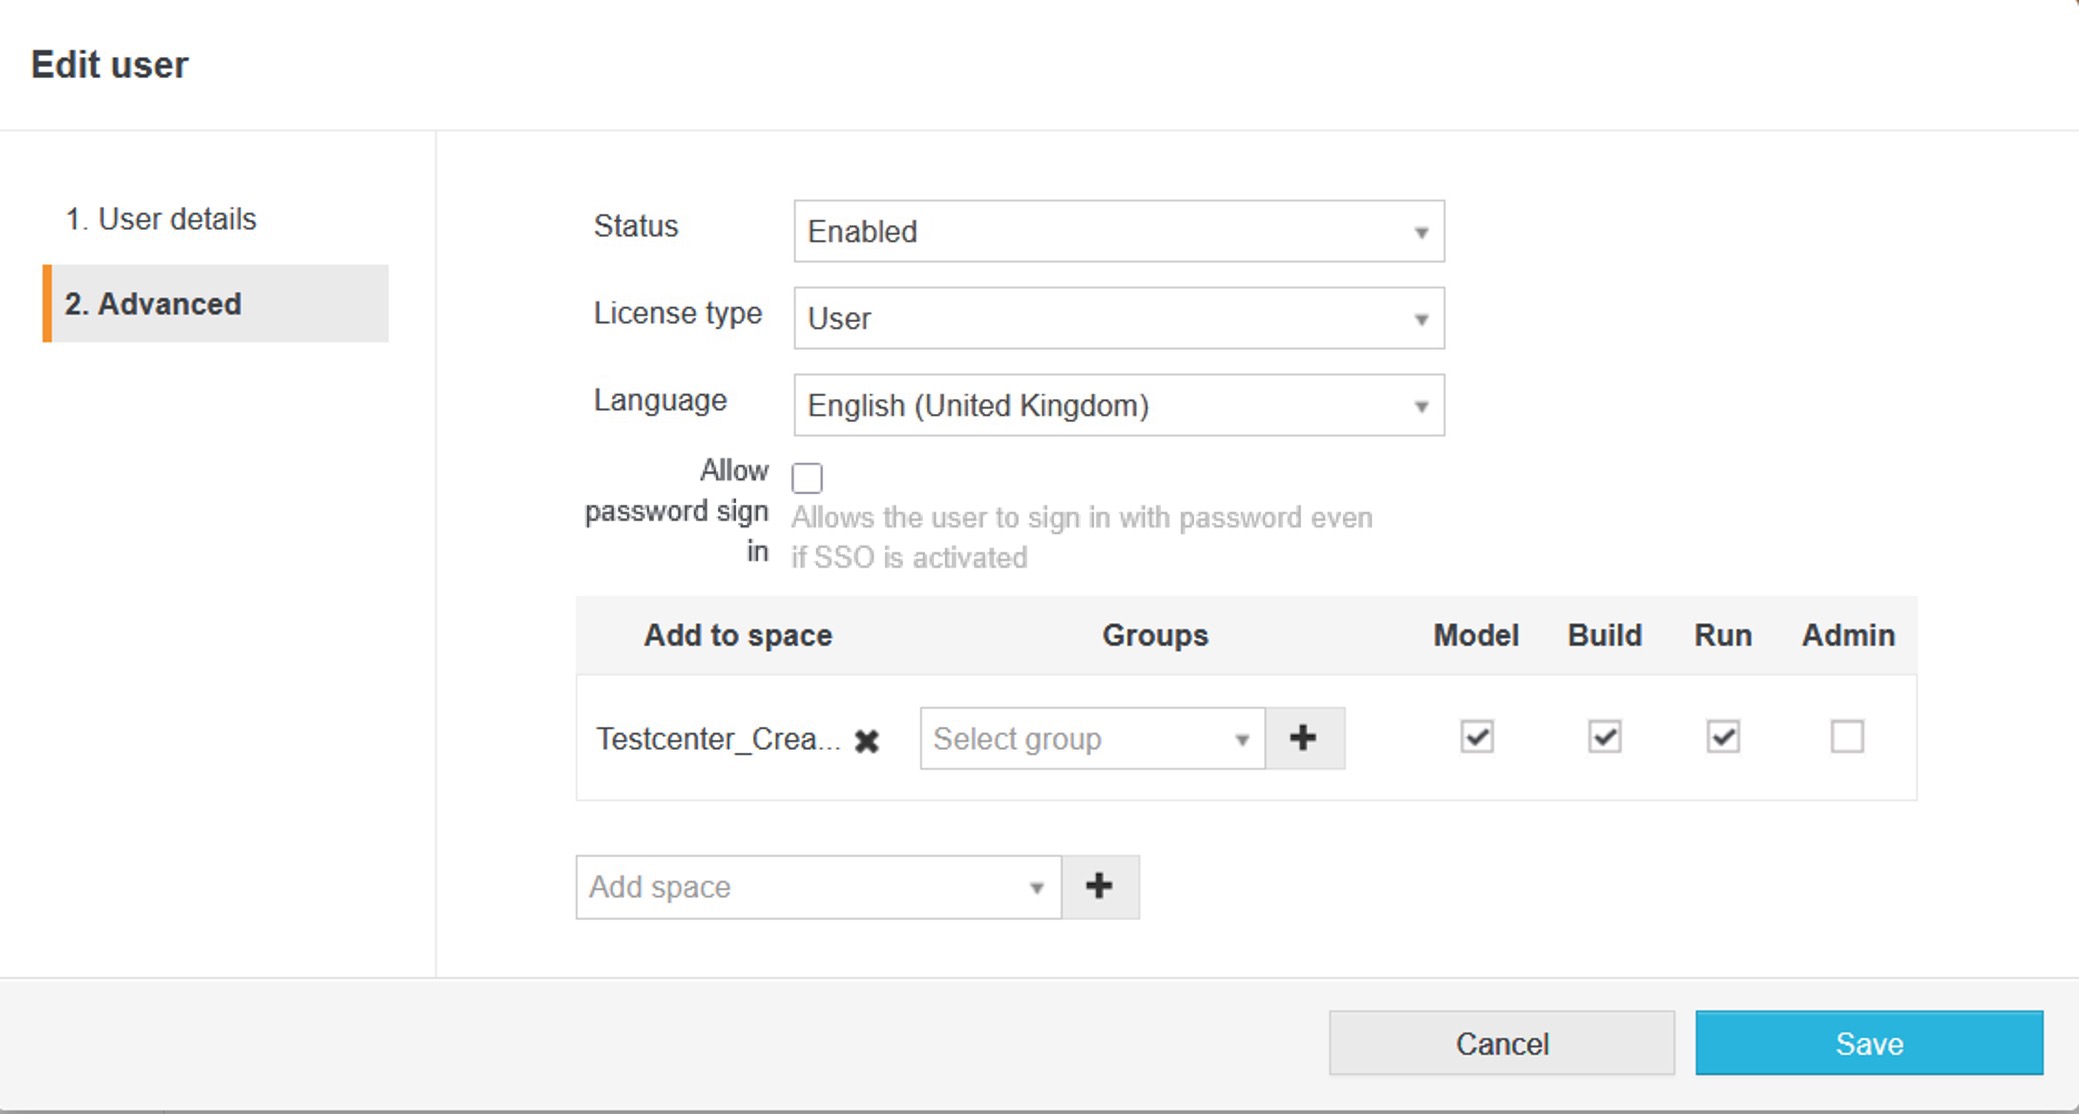Click the Testcenter_Crea... space name
Screen dimensions: 2079x1114
click(x=717, y=739)
